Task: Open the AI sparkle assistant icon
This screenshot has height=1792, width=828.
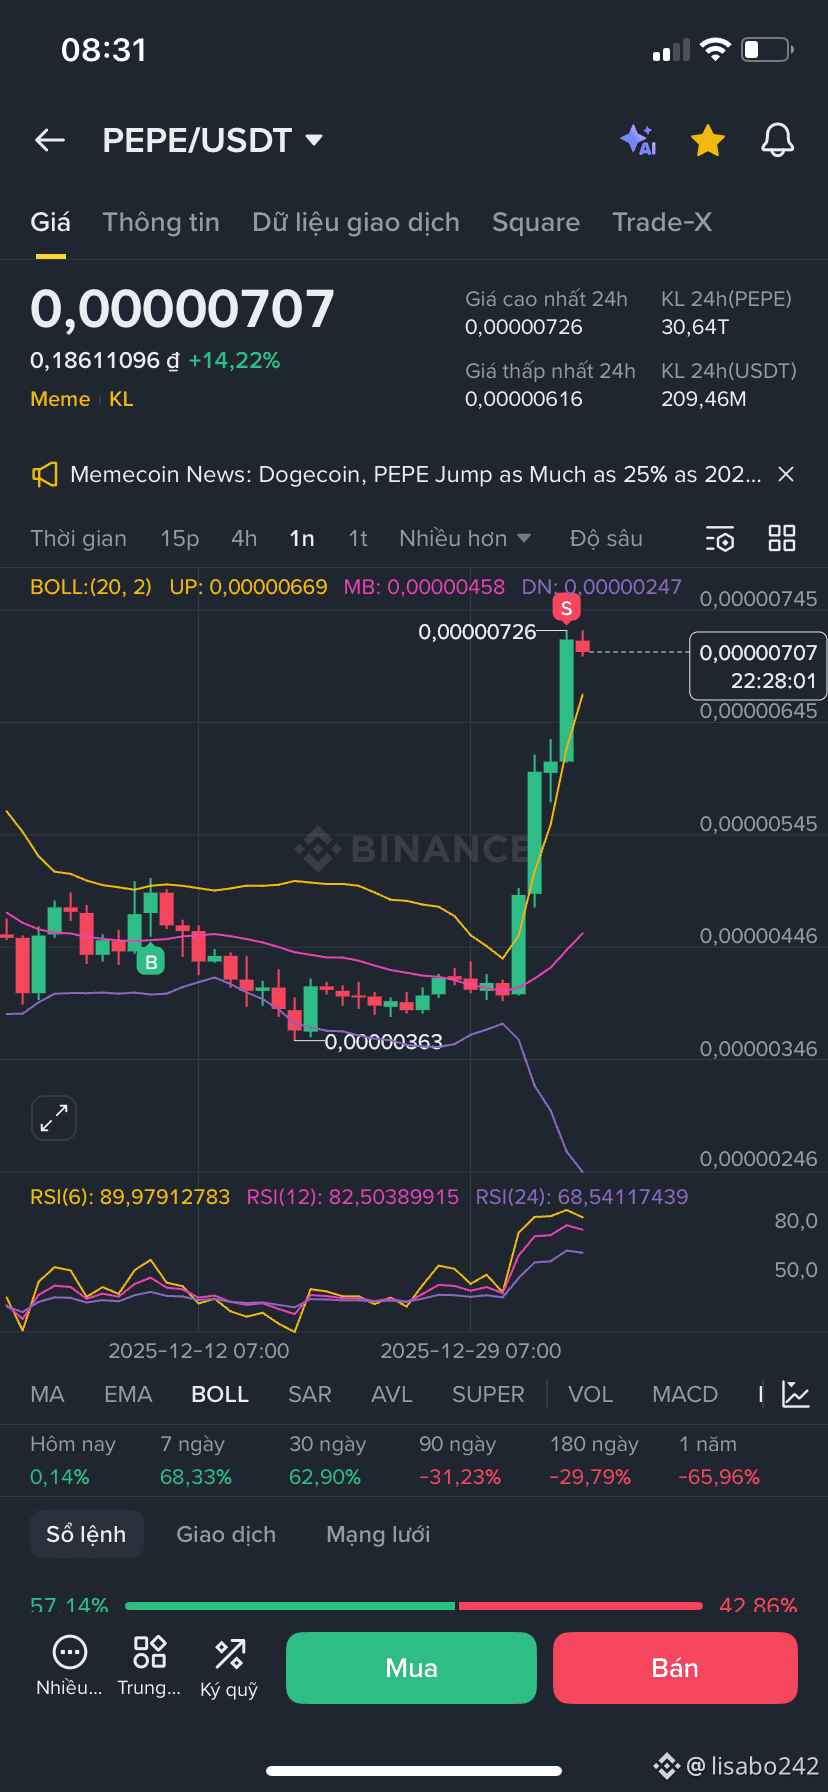Action: 638,140
